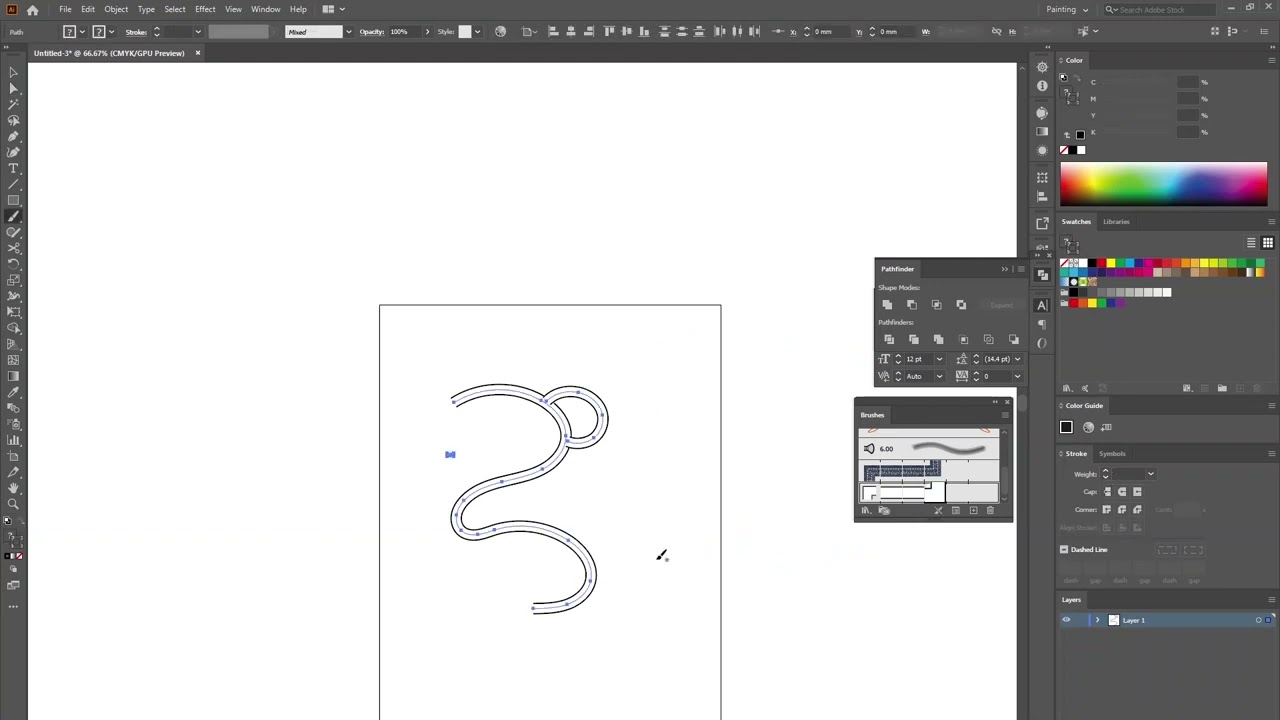
Task: Switch Swatches panel to list view
Action: coord(1251,243)
